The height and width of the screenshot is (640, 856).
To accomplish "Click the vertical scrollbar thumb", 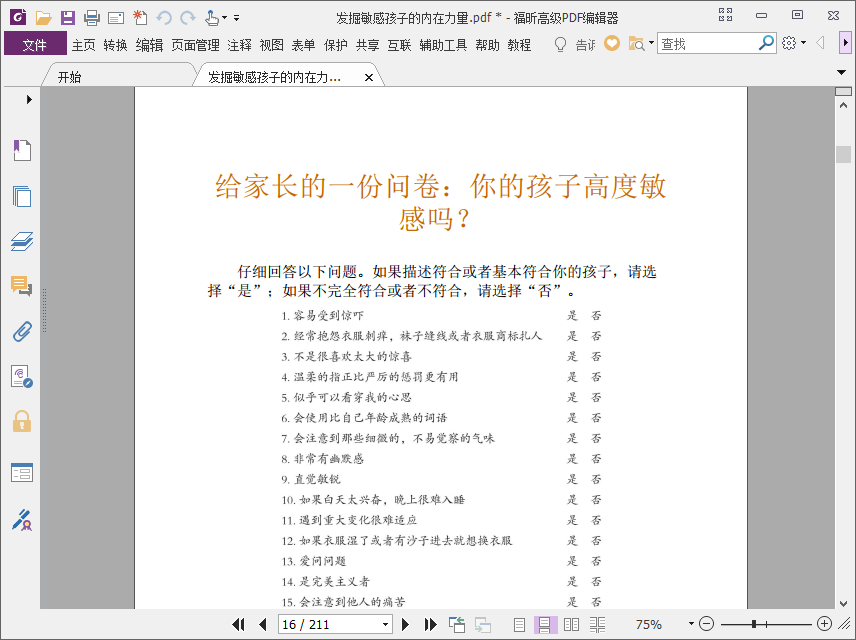I will coord(843,154).
